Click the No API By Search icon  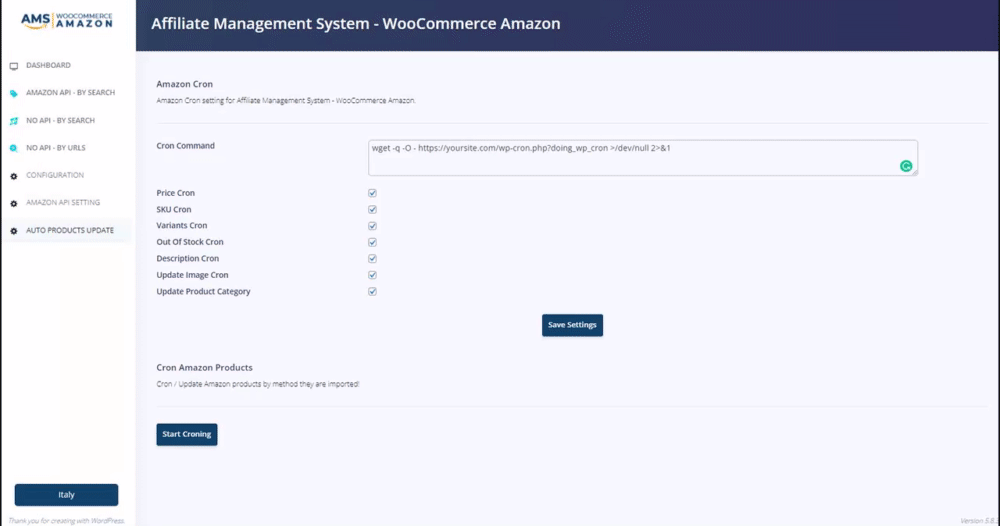point(13,121)
